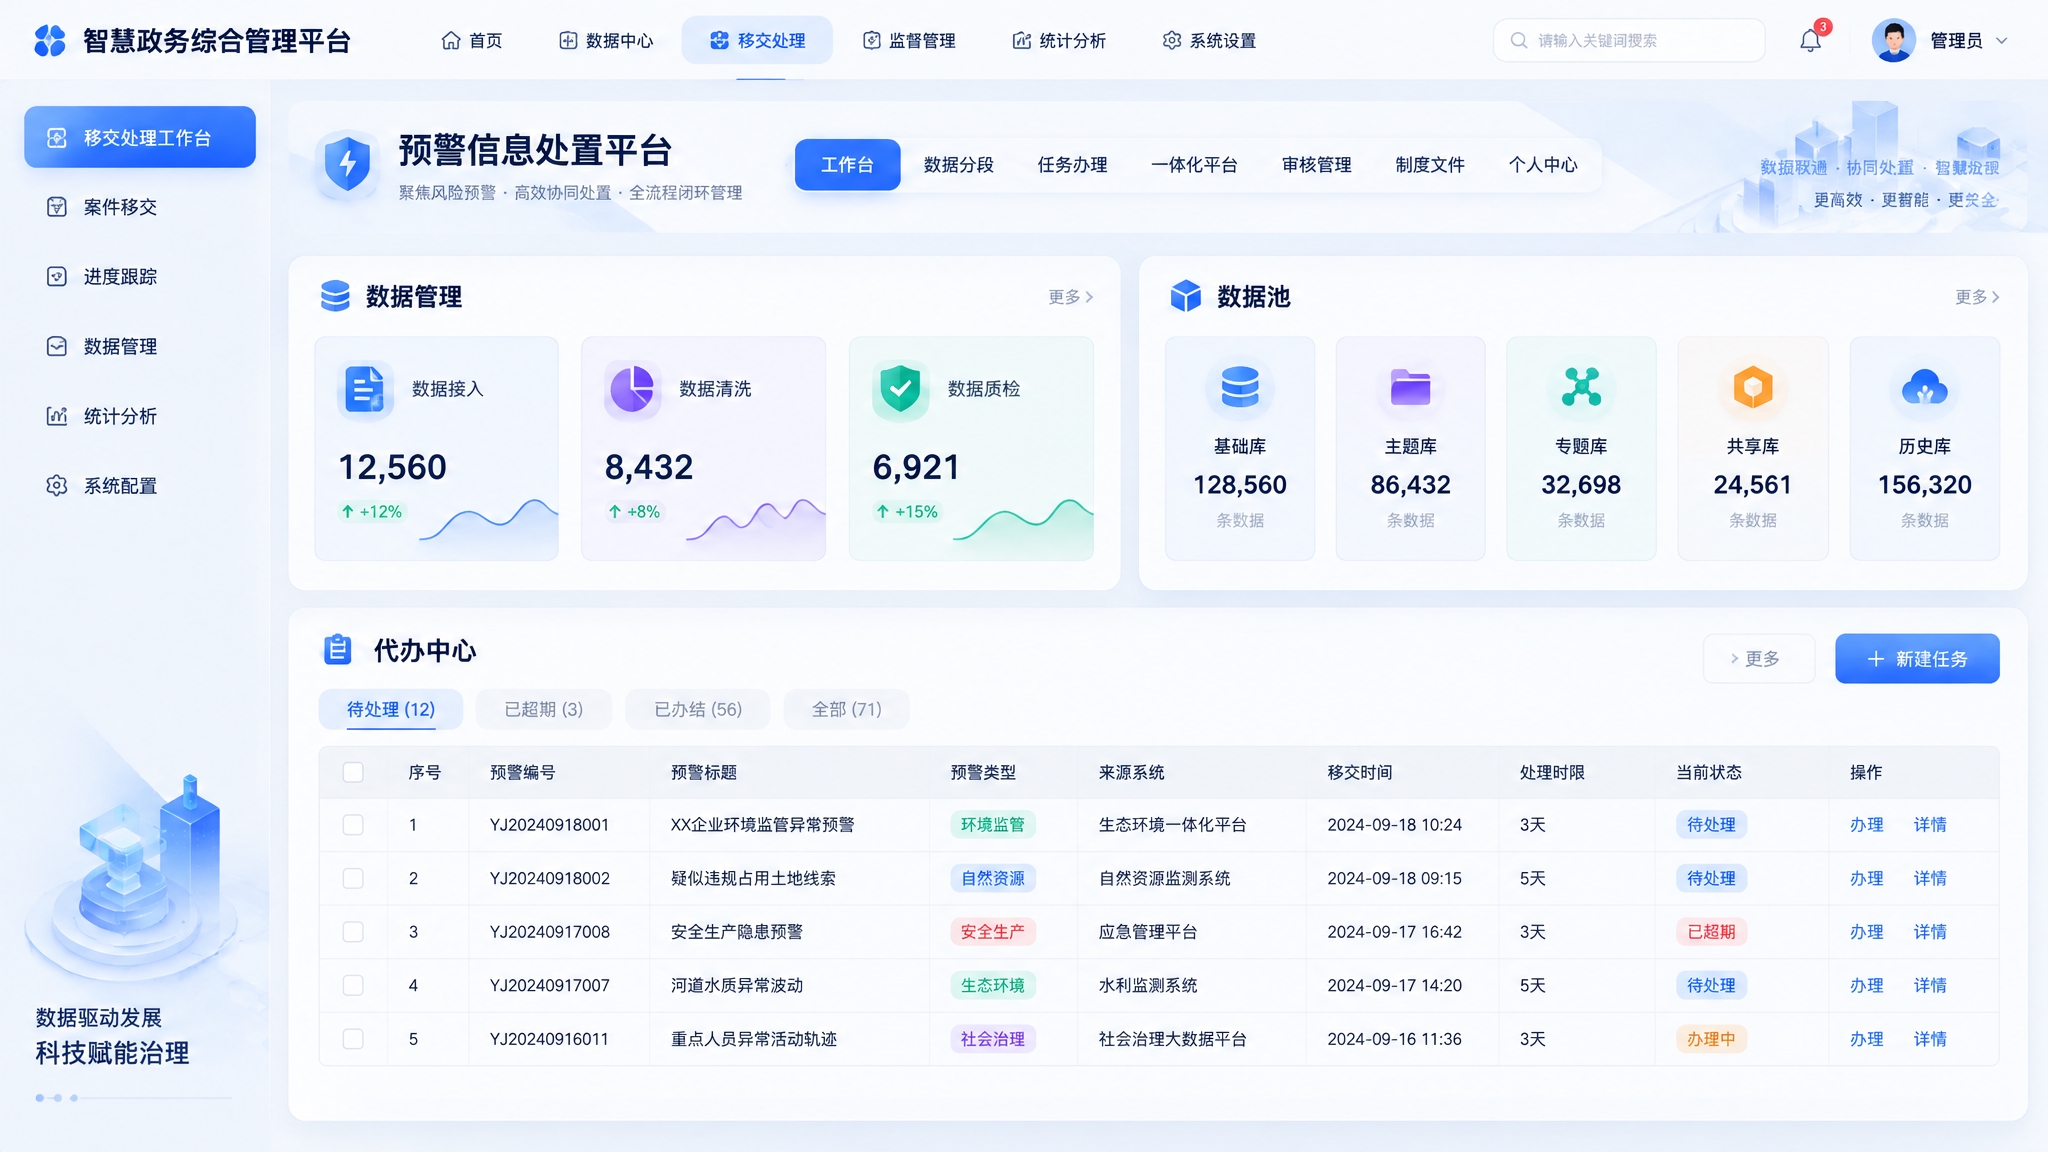
Task: Click the 数据管理 section stack icon
Action: pos(335,296)
